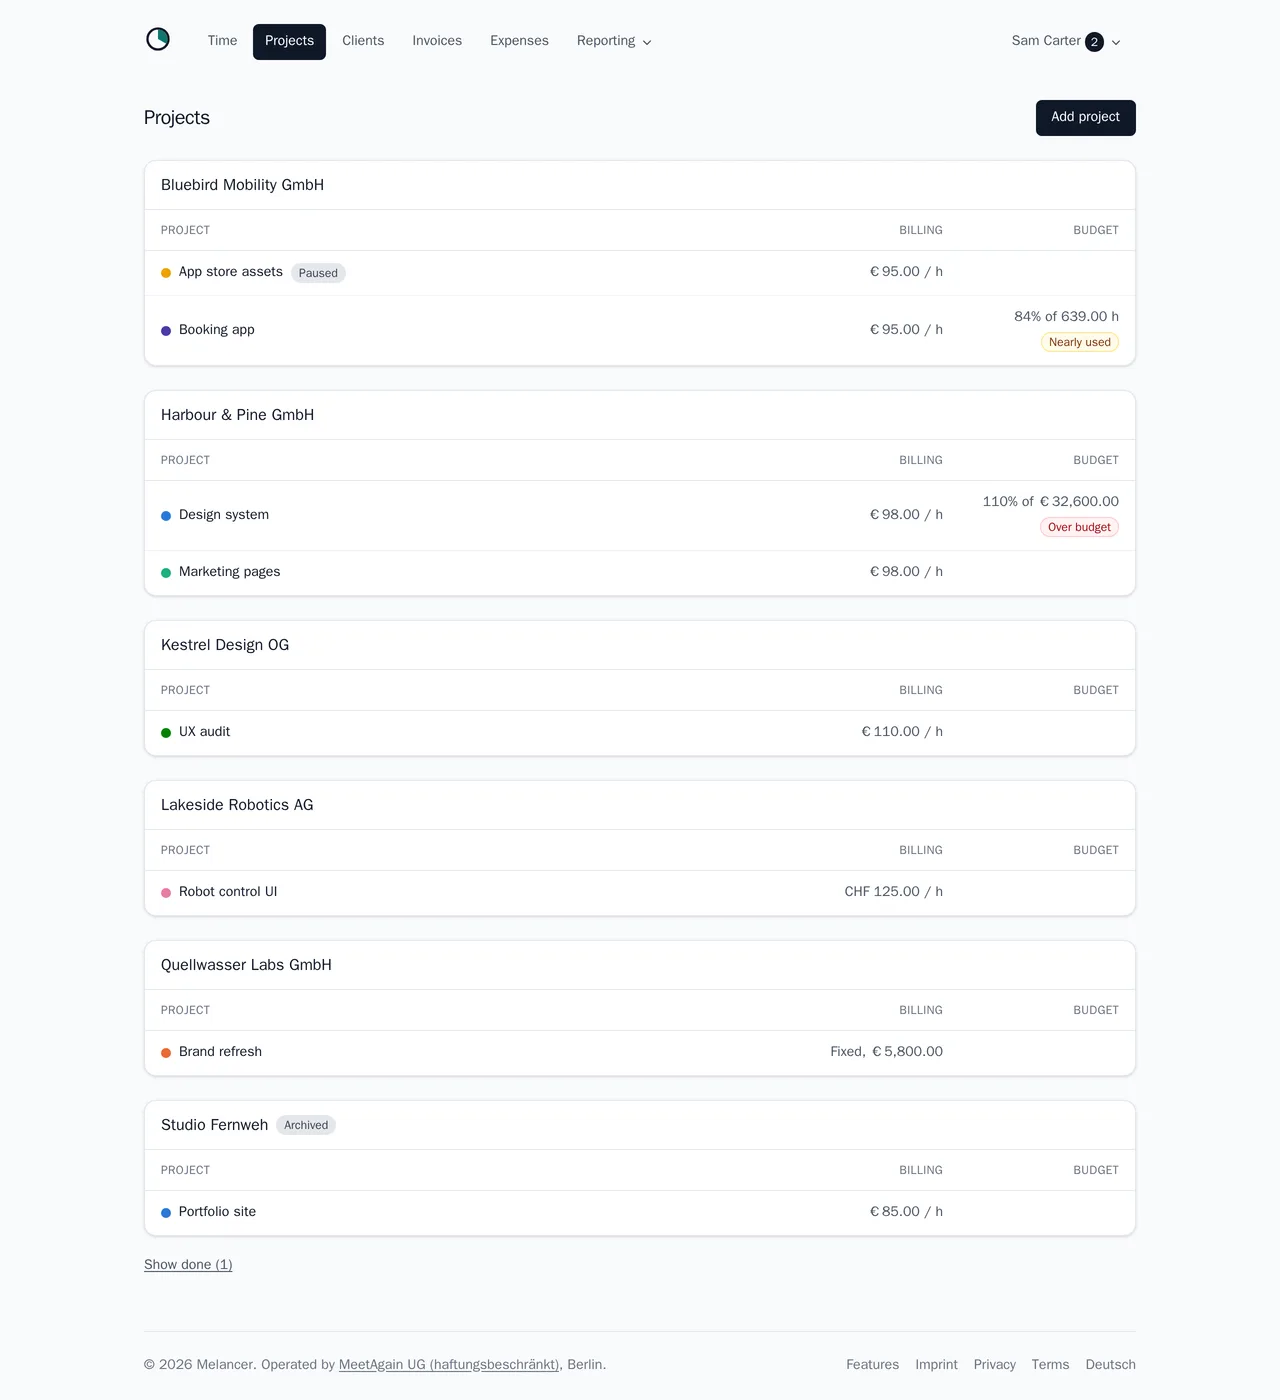Click the Paused status badge
The width and height of the screenshot is (1280, 1400).
318,273
